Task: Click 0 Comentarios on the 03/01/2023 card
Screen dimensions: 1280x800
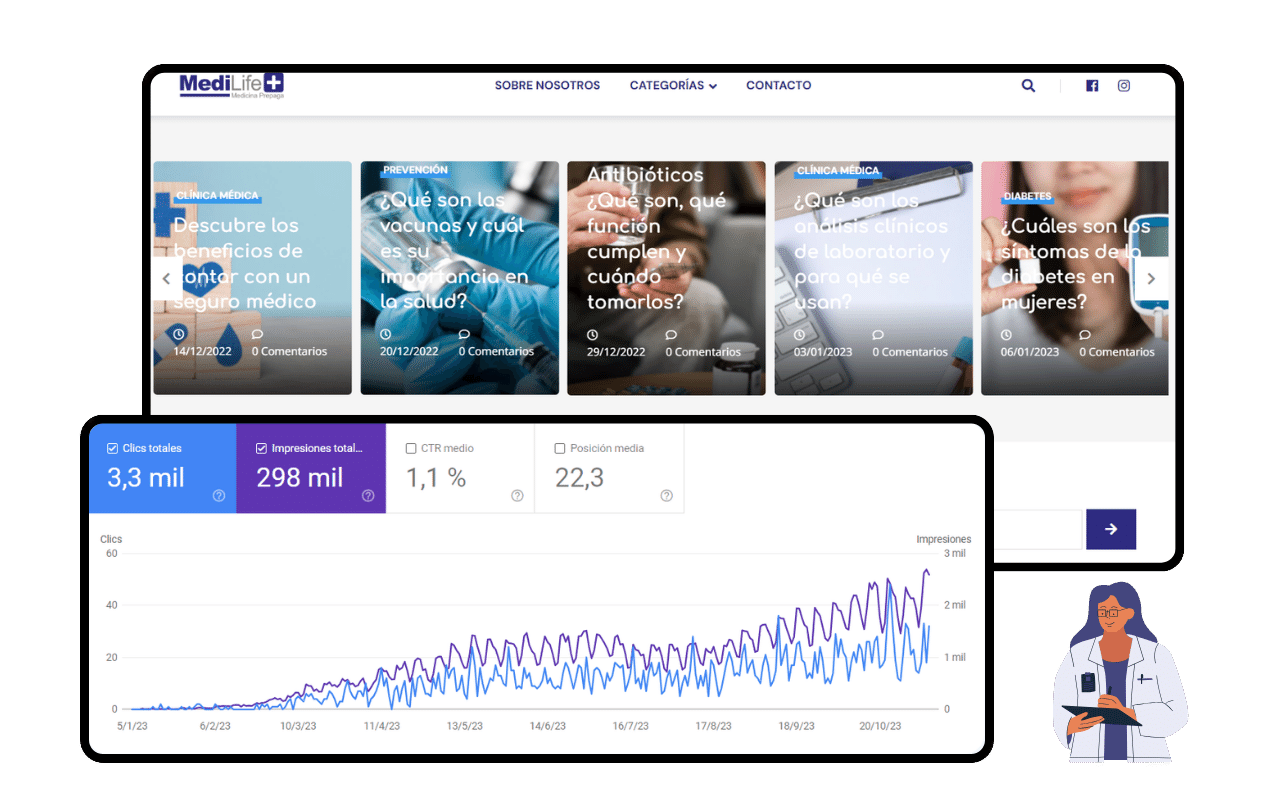Action: (910, 352)
